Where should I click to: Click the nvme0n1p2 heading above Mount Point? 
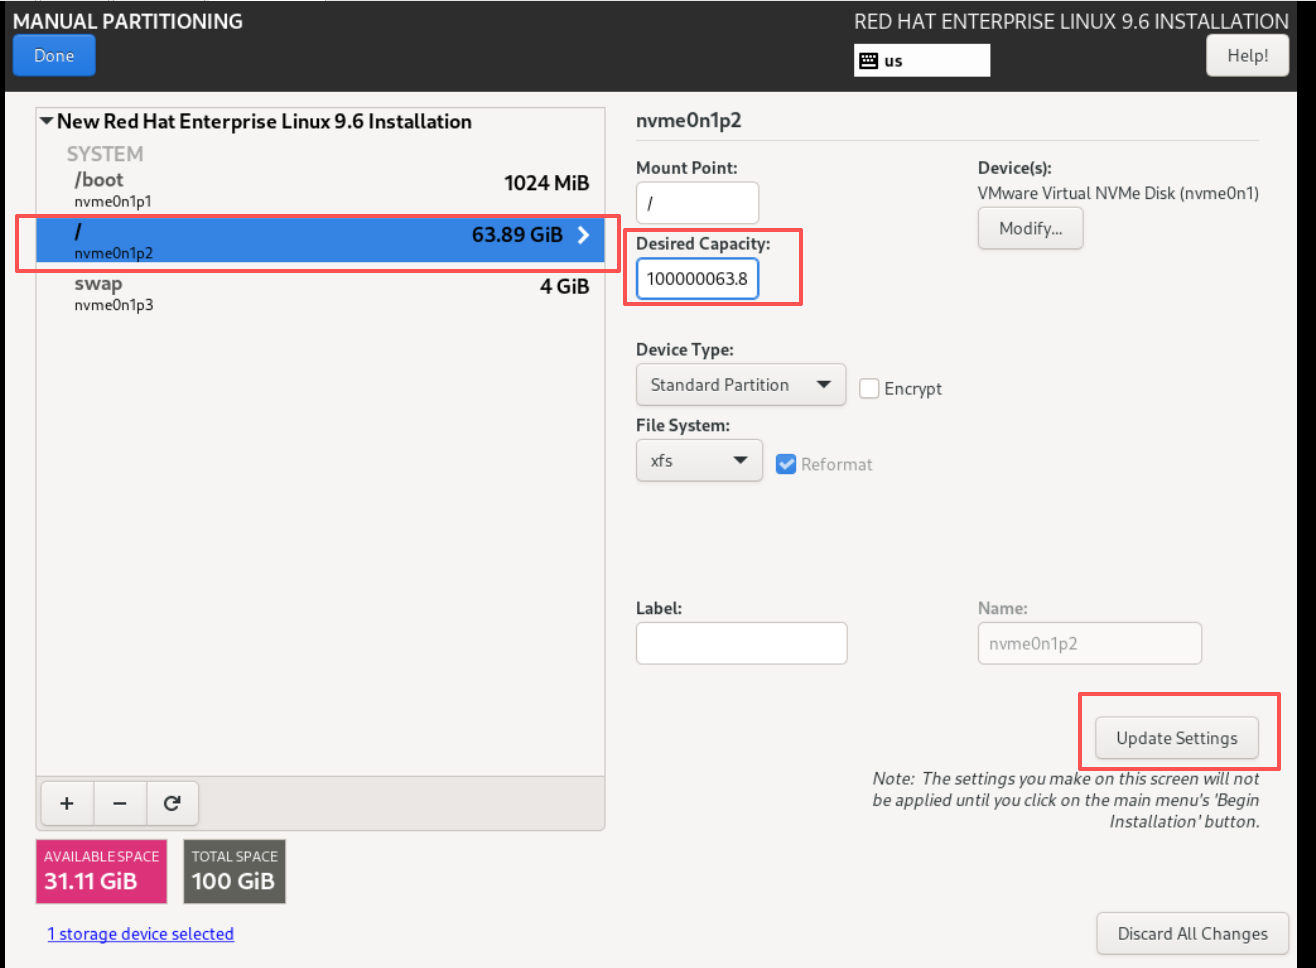point(689,121)
